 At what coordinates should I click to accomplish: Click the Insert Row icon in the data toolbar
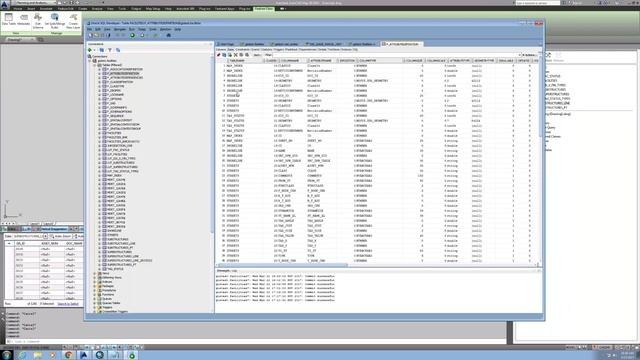point(230,55)
